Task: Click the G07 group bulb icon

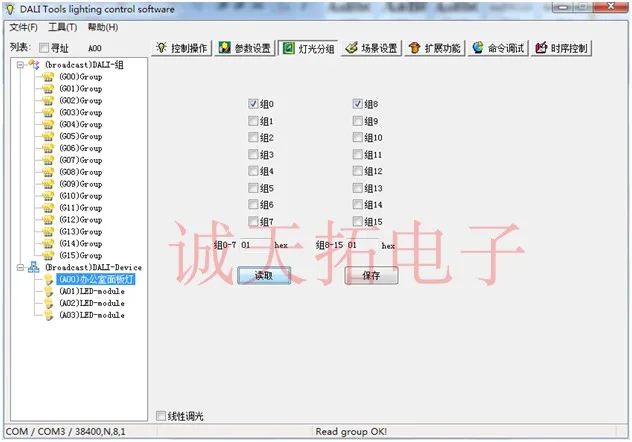Action: (x=48, y=160)
